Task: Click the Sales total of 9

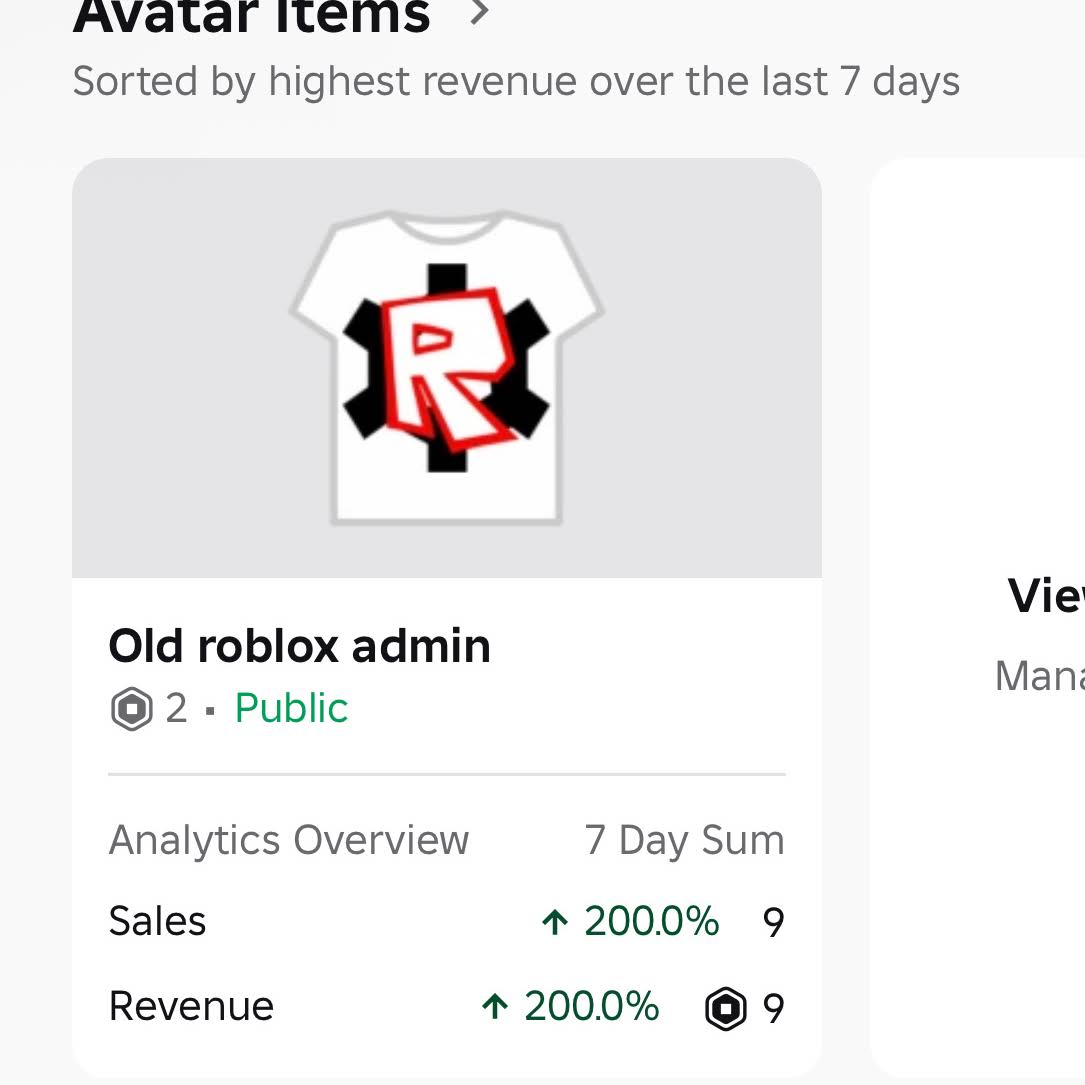Action: tap(774, 922)
